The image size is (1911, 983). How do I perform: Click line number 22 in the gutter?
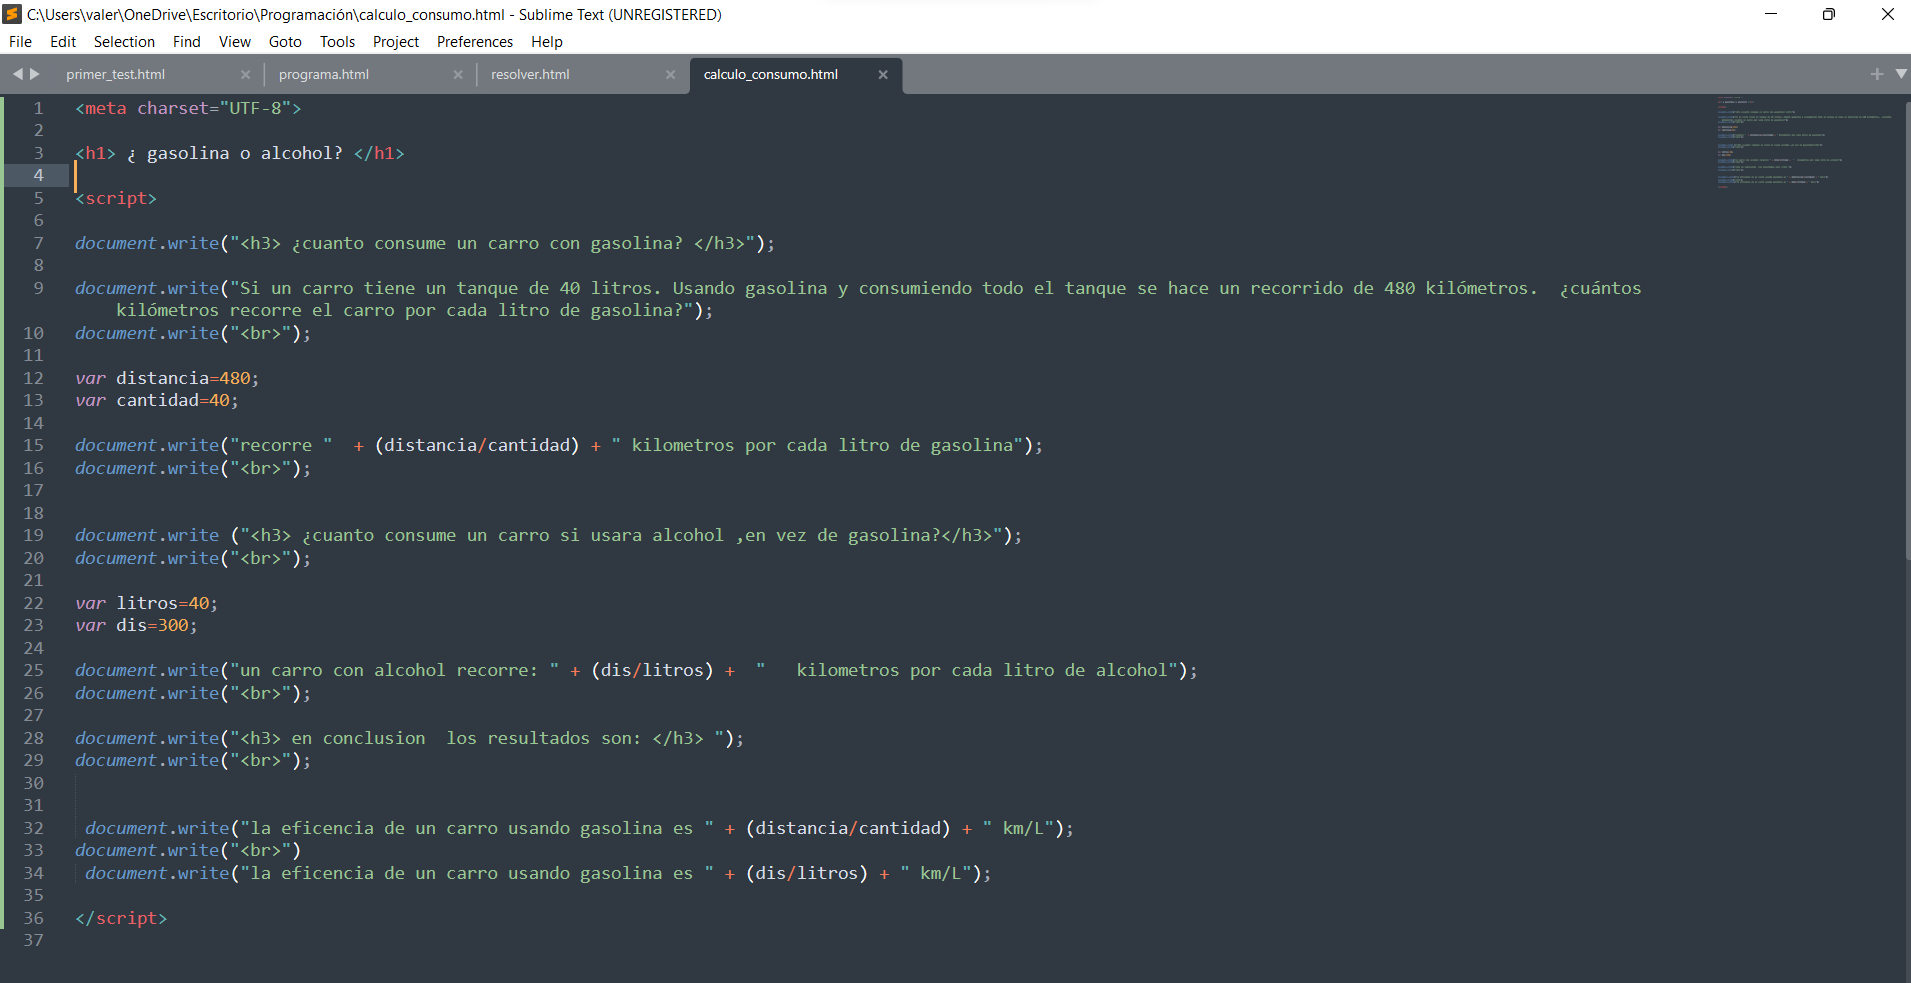pyautogui.click(x=34, y=603)
